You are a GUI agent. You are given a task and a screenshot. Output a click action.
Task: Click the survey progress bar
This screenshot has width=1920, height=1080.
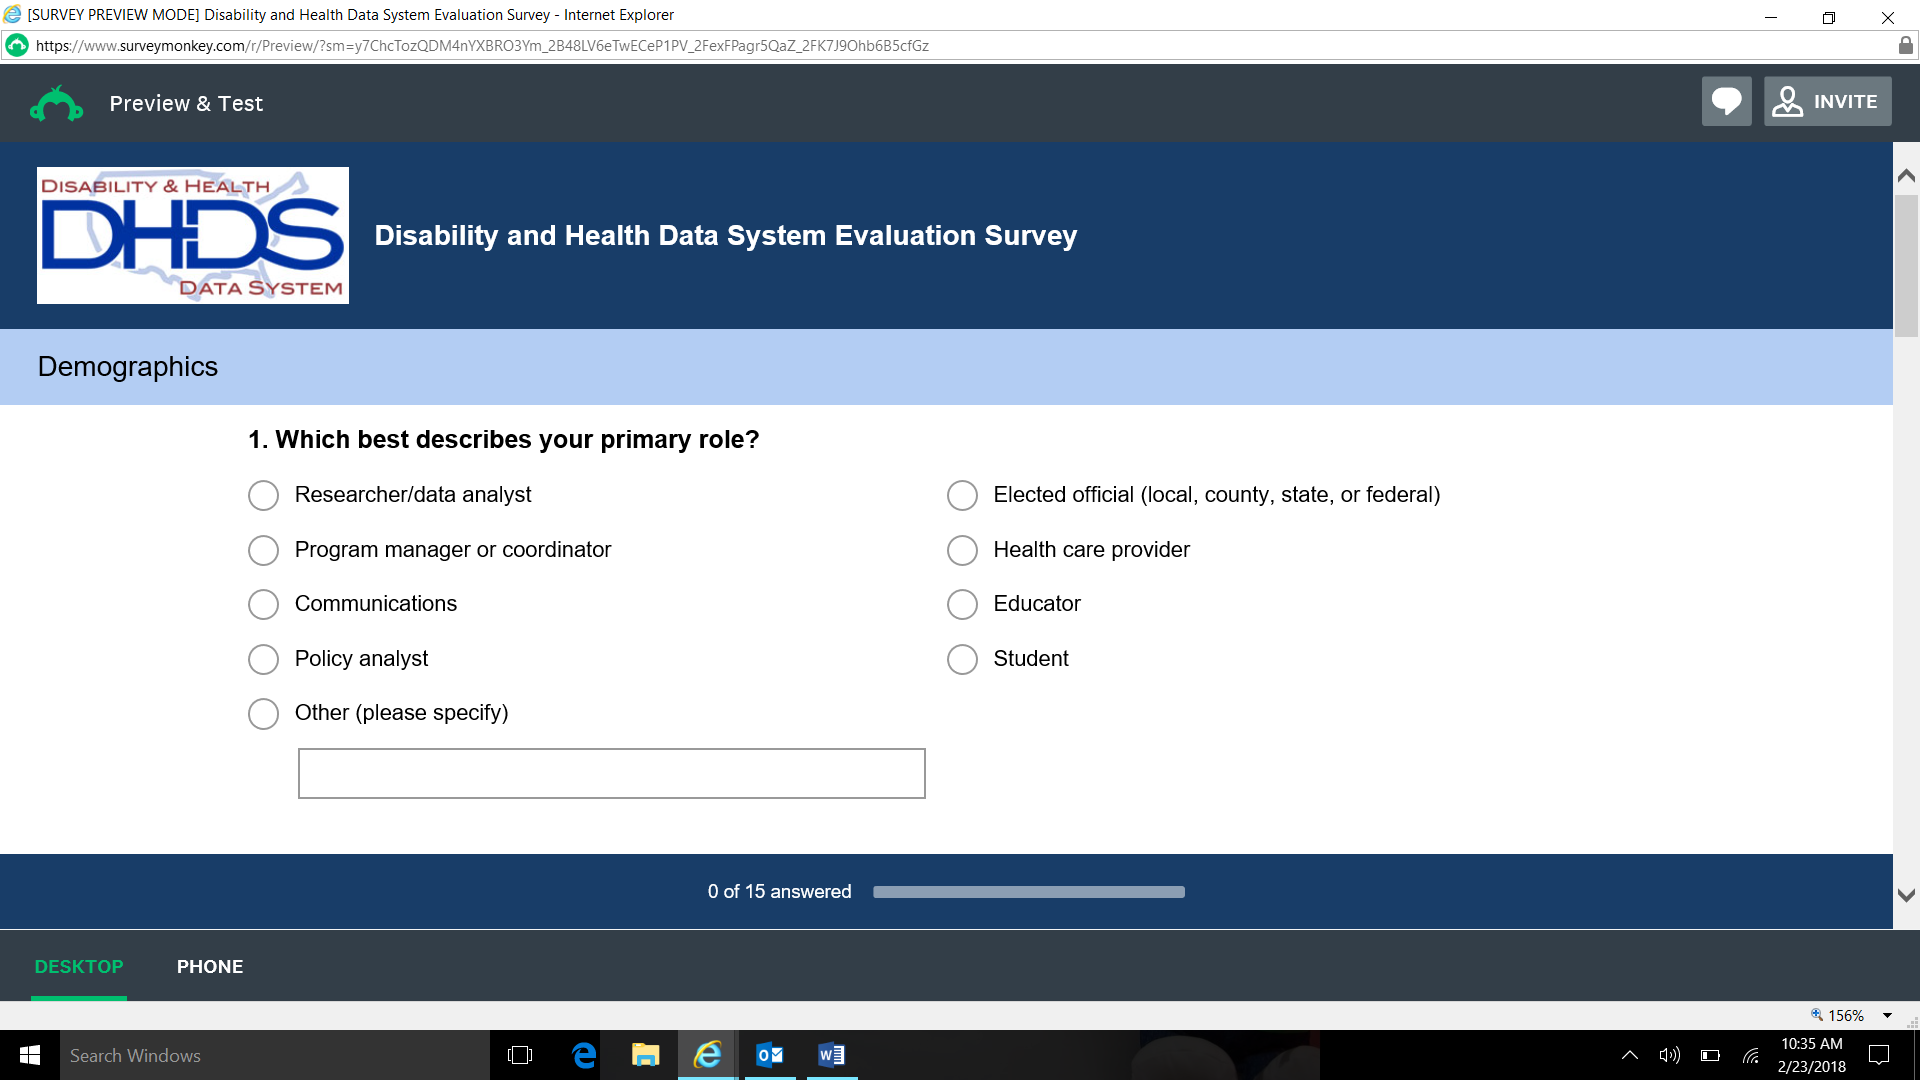(1028, 892)
